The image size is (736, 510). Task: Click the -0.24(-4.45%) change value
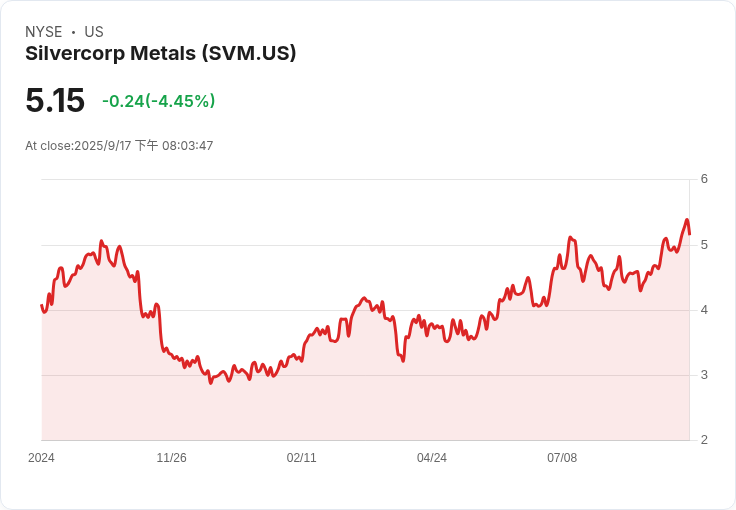[159, 101]
